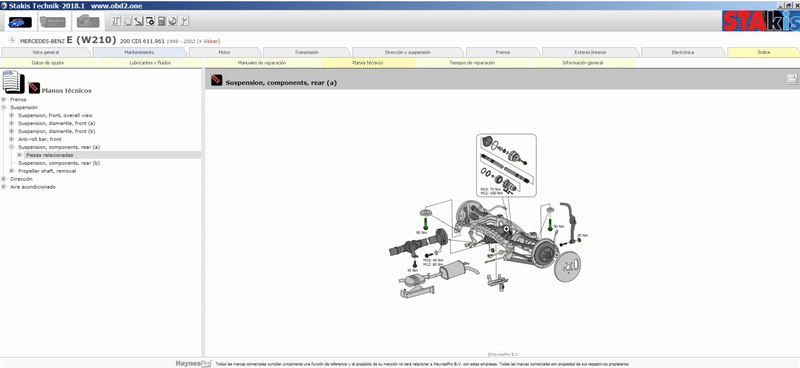Select Suspension, components, rear (a) item
The height and width of the screenshot is (368, 800).
coord(59,147)
